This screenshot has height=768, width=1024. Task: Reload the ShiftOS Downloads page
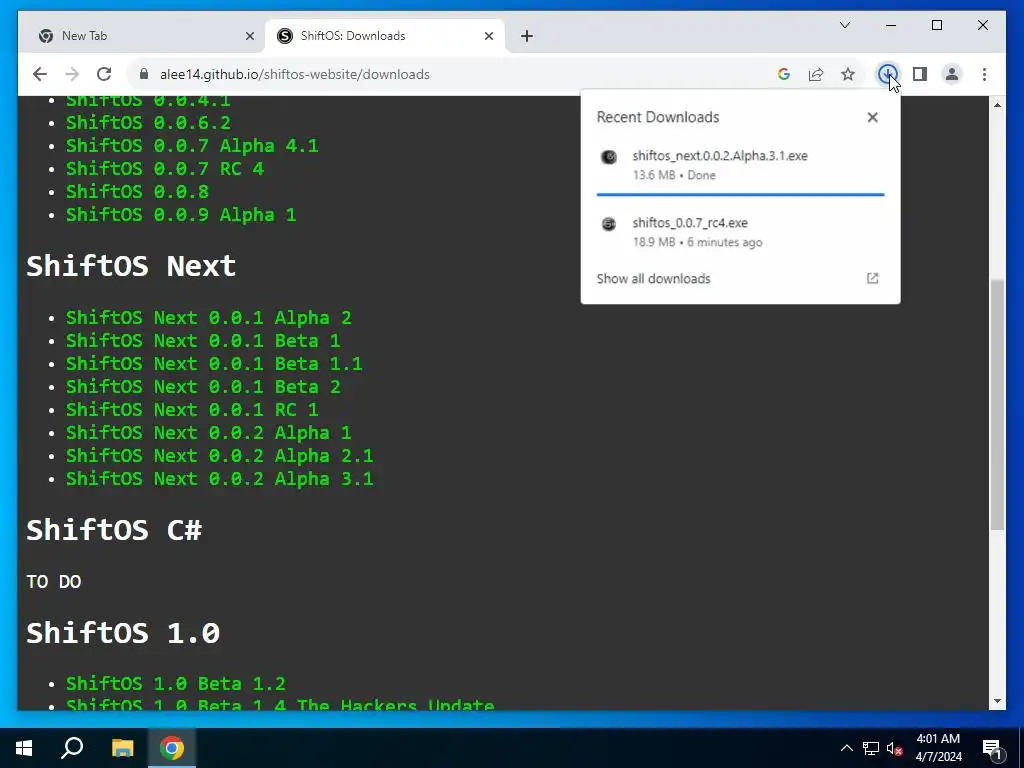pos(104,74)
